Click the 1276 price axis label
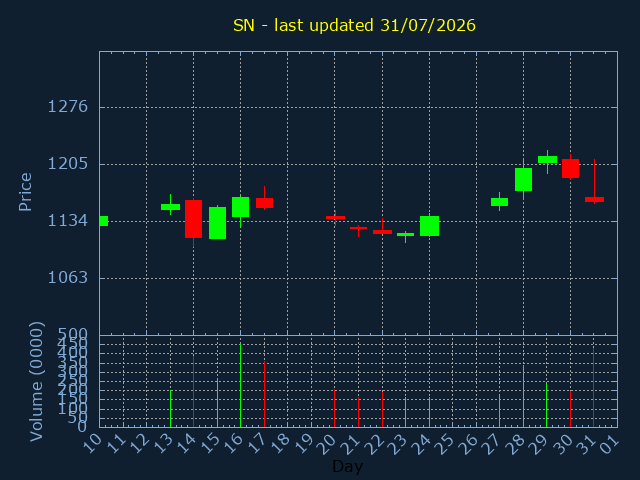Viewport: 640px width, 480px height. pos(68,107)
